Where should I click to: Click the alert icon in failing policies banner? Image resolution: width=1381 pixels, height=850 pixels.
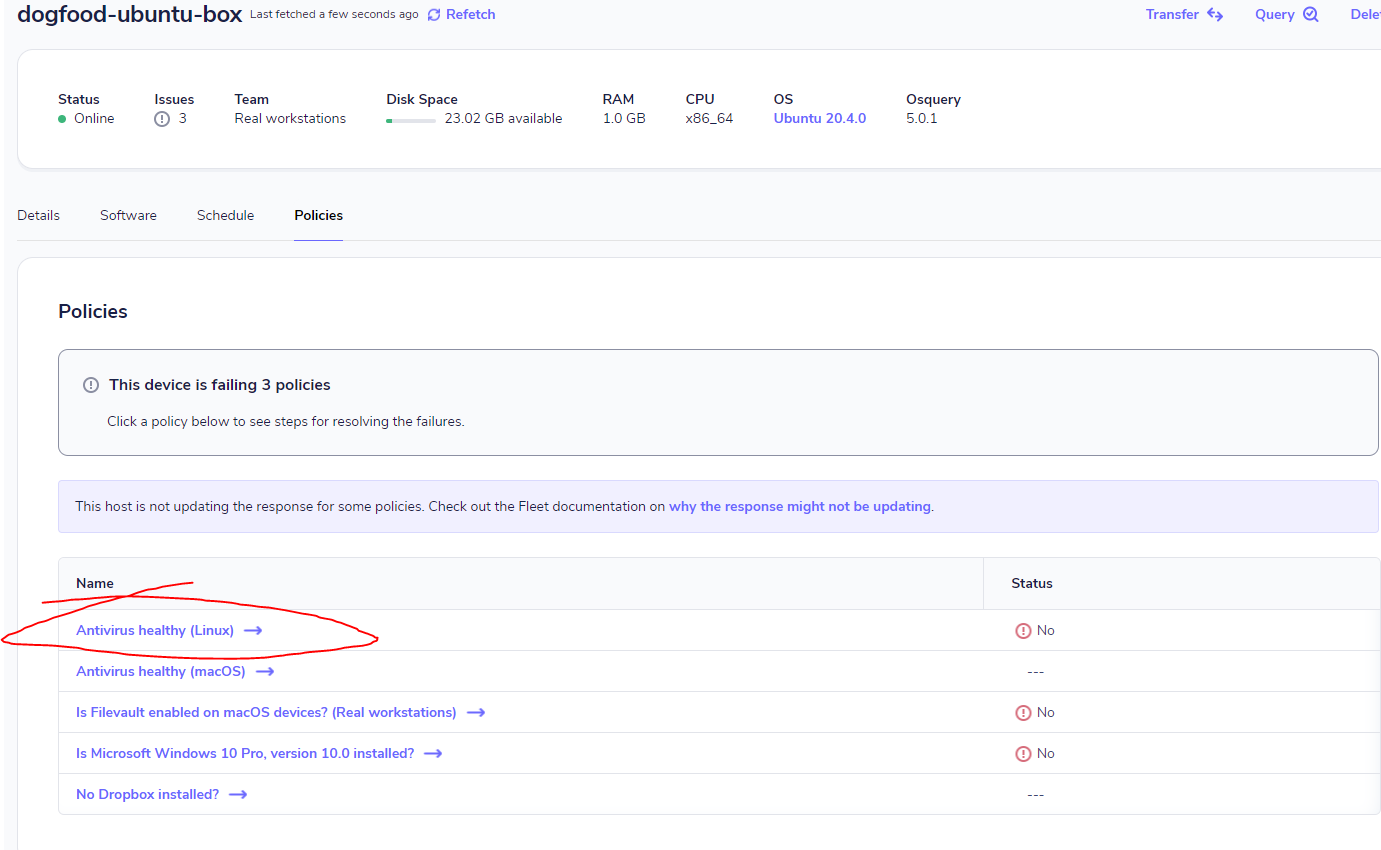(91, 385)
